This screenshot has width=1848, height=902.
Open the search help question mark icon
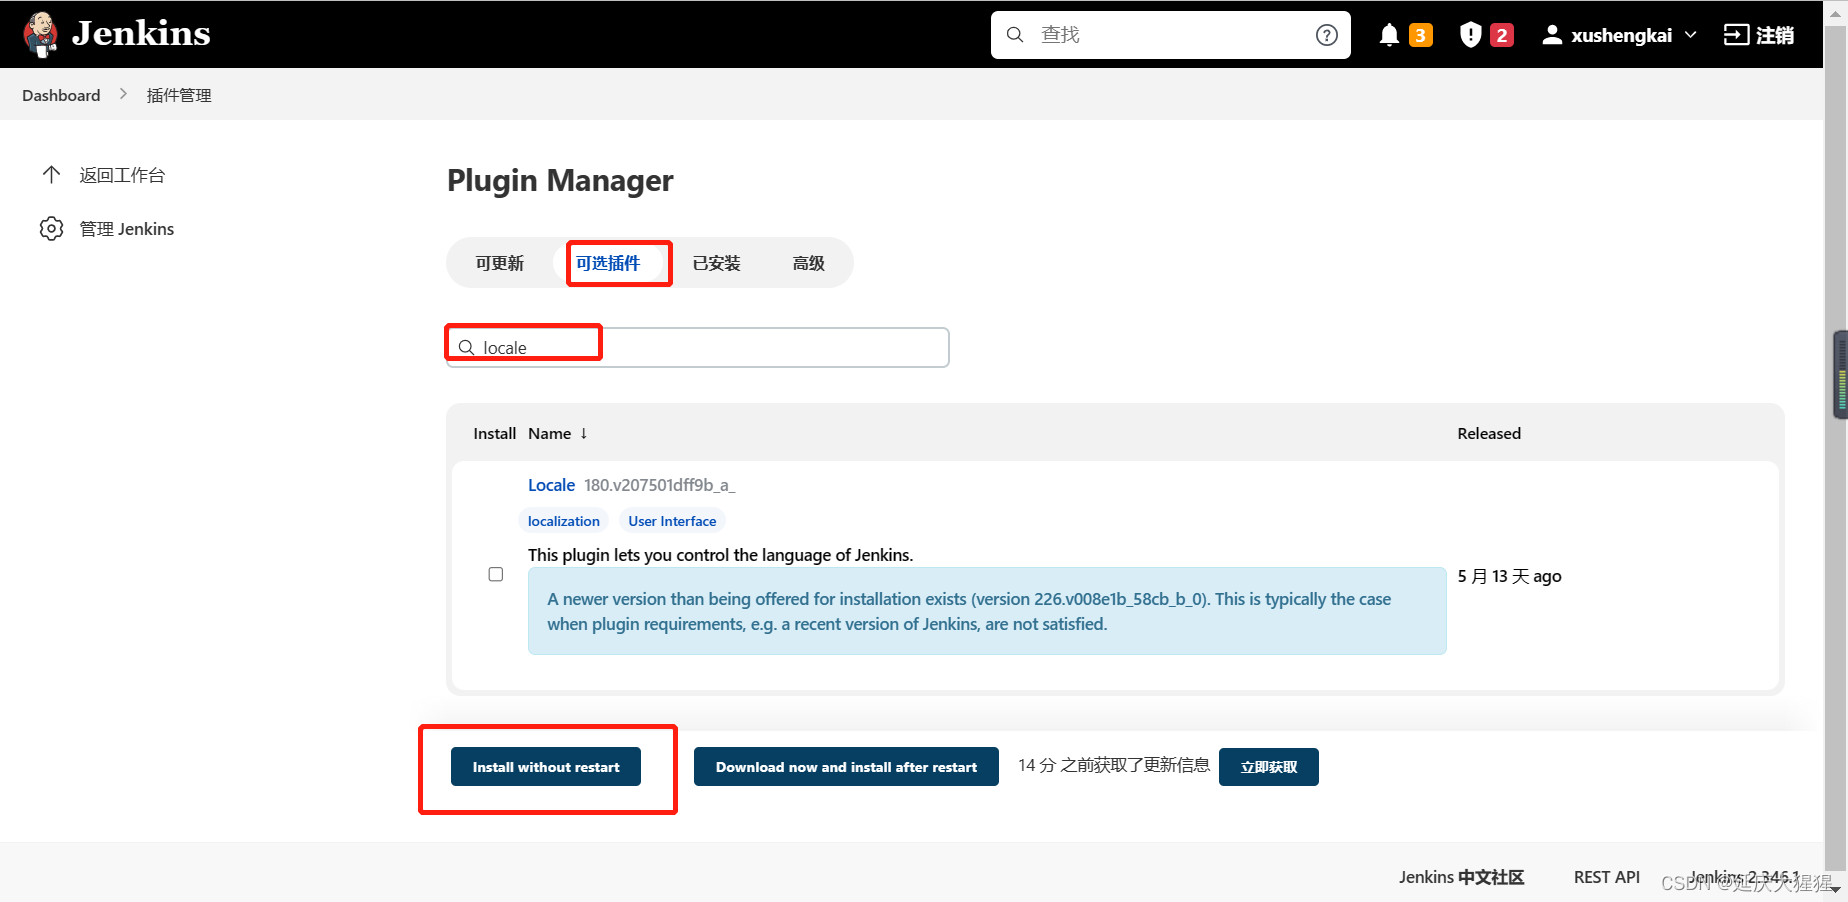(x=1327, y=35)
